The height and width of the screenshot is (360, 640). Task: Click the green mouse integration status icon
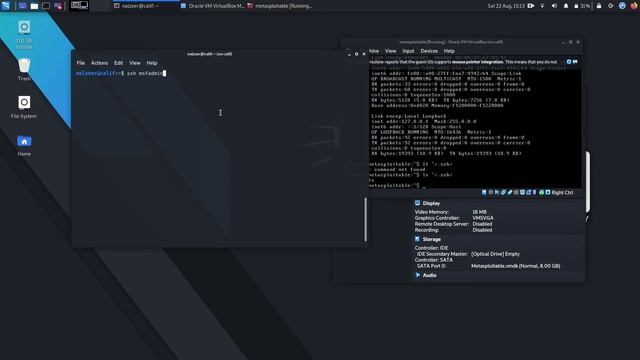[x=542, y=192]
